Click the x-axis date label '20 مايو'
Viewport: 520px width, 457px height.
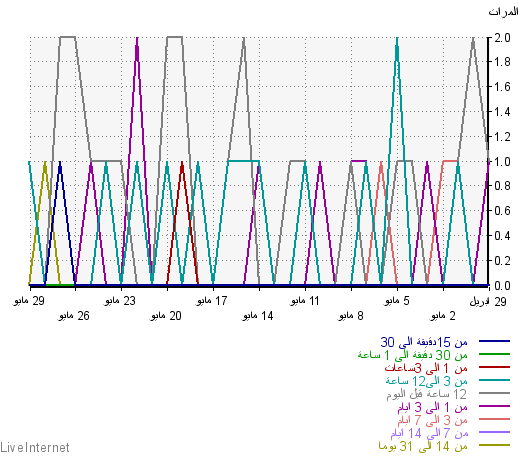(x=166, y=316)
